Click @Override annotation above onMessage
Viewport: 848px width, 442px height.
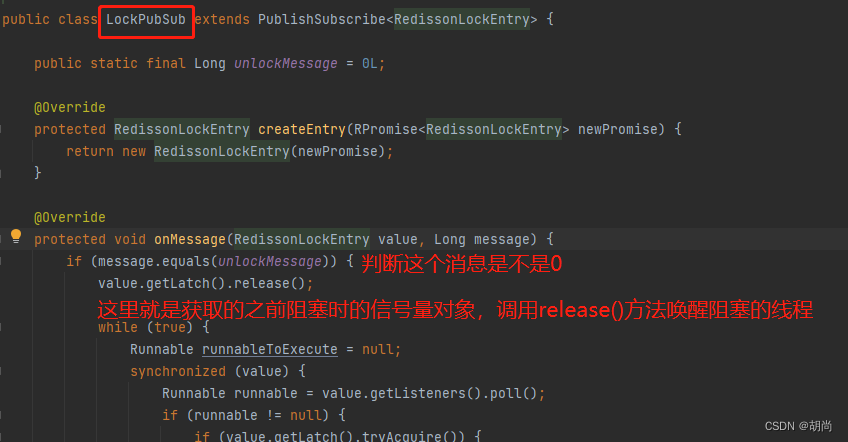70,217
